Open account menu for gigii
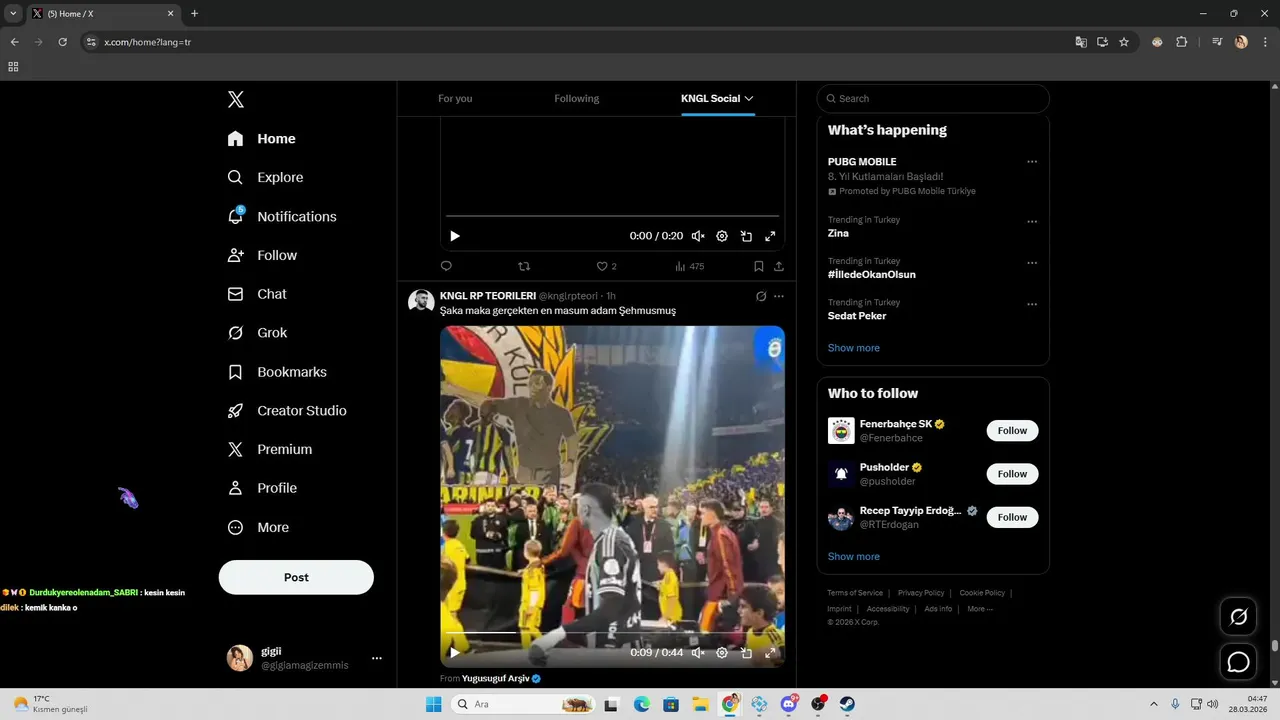The height and width of the screenshot is (720, 1280). click(x=377, y=658)
